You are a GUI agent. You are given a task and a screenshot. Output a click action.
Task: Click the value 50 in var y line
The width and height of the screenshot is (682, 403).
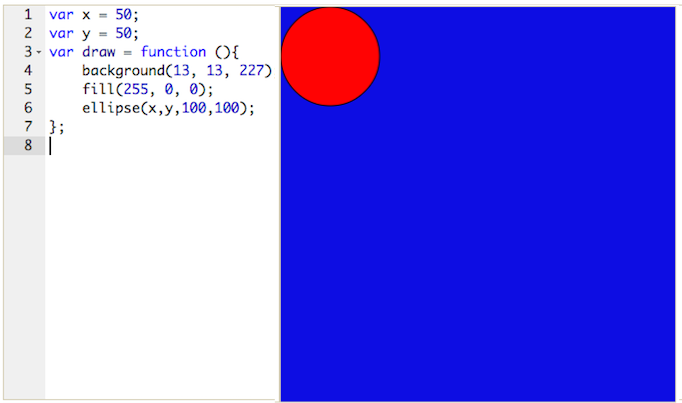point(124,33)
